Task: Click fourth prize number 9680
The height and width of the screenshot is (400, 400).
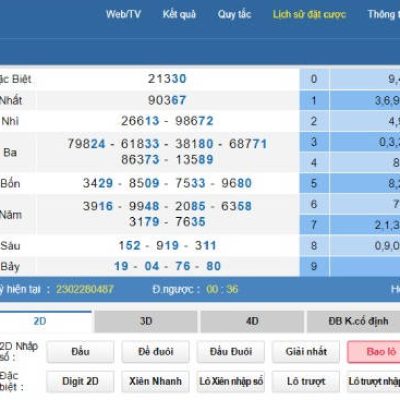Action: coord(237,183)
